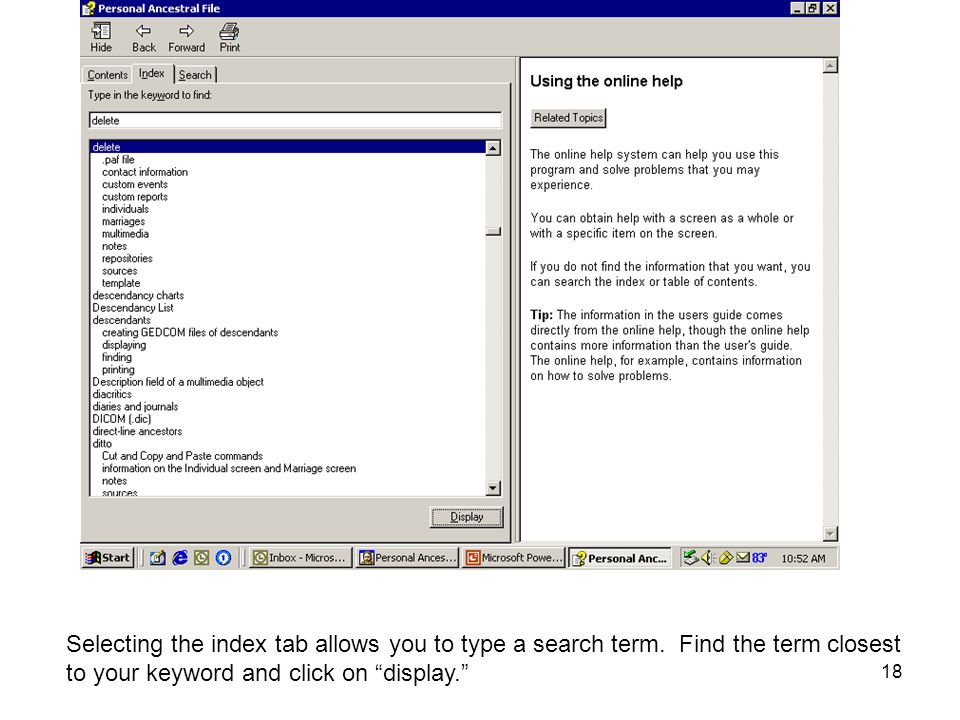Select 'repositories' index entry
Viewport: 960px width, 720px height.
(127, 258)
